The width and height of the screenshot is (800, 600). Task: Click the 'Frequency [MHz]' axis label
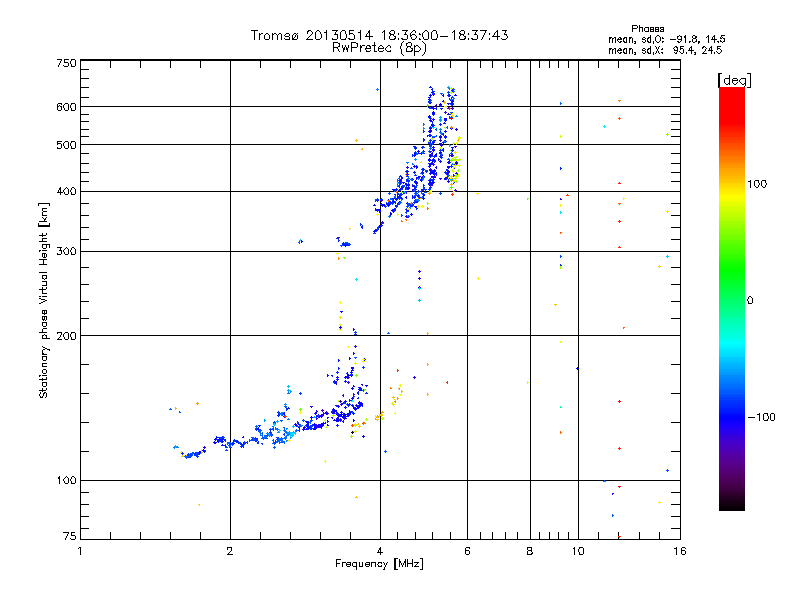(x=379, y=564)
